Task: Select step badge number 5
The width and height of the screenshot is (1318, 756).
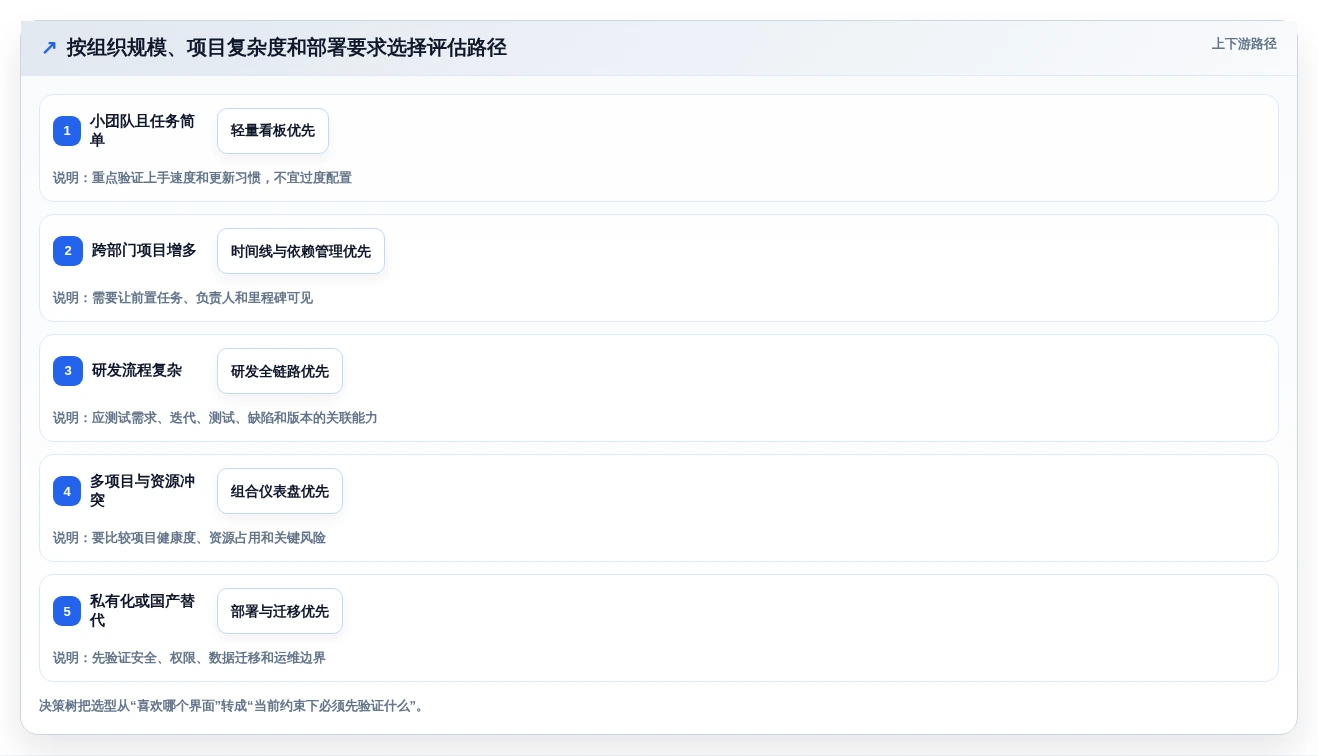Action: (67, 611)
